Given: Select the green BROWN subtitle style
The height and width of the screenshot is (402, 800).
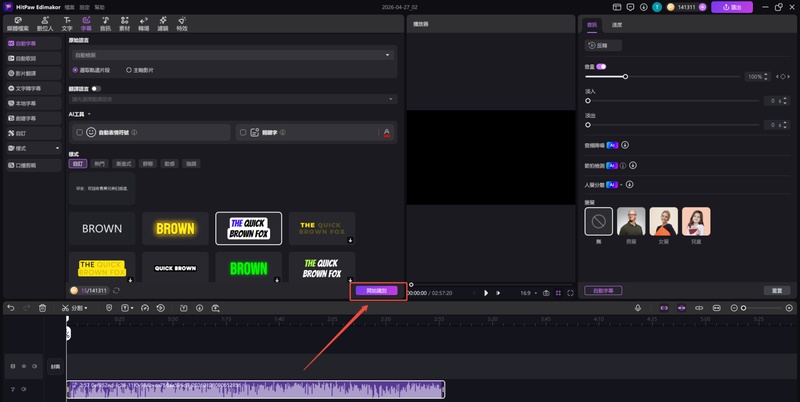Looking at the screenshot, I should coord(248,268).
